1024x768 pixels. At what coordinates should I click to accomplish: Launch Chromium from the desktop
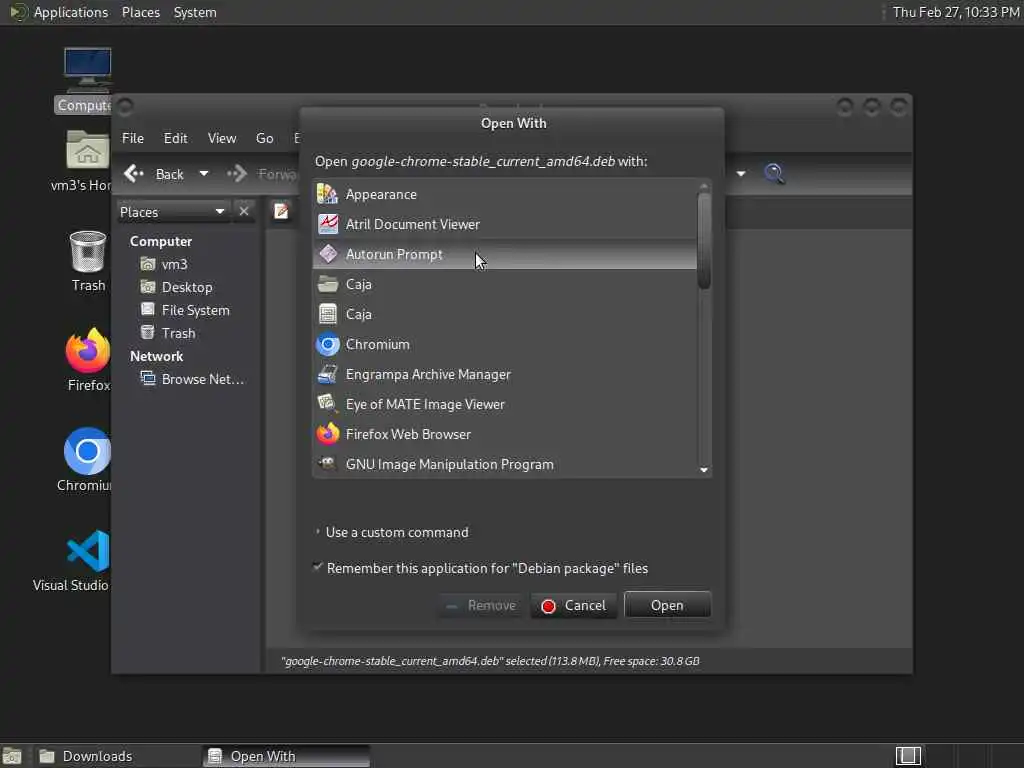coord(88,451)
